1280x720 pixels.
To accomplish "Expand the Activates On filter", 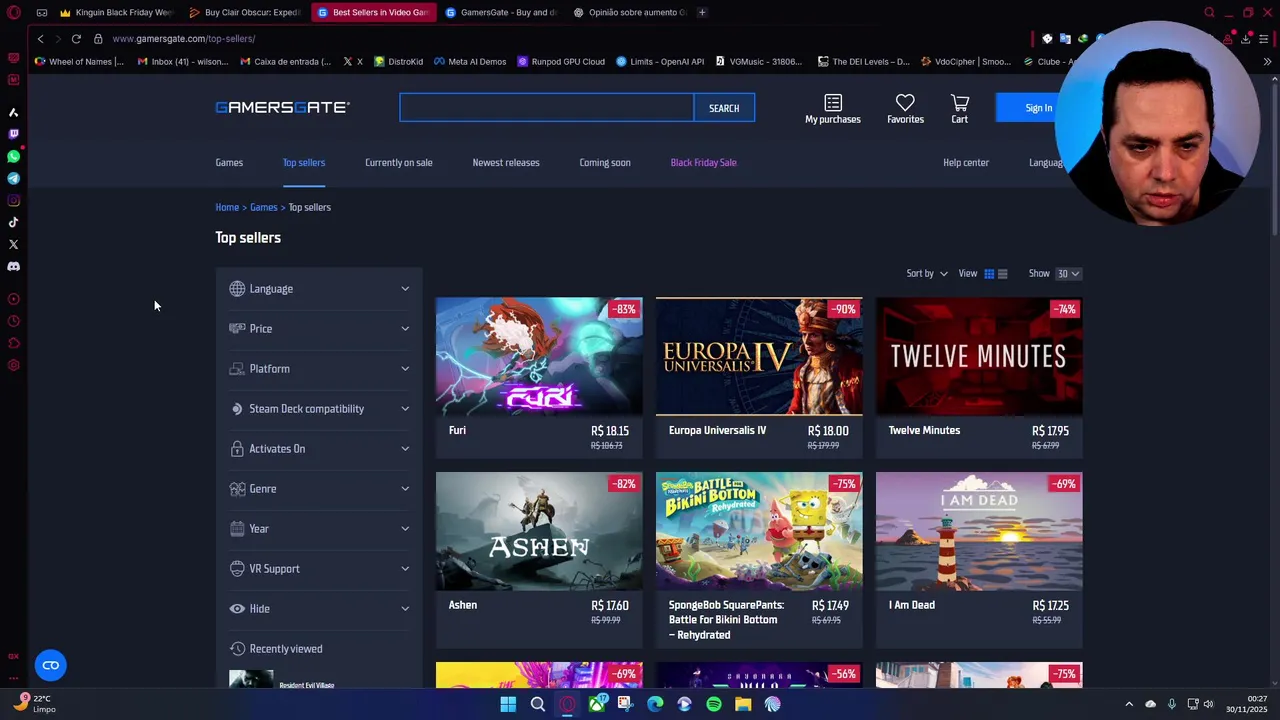I will (319, 449).
